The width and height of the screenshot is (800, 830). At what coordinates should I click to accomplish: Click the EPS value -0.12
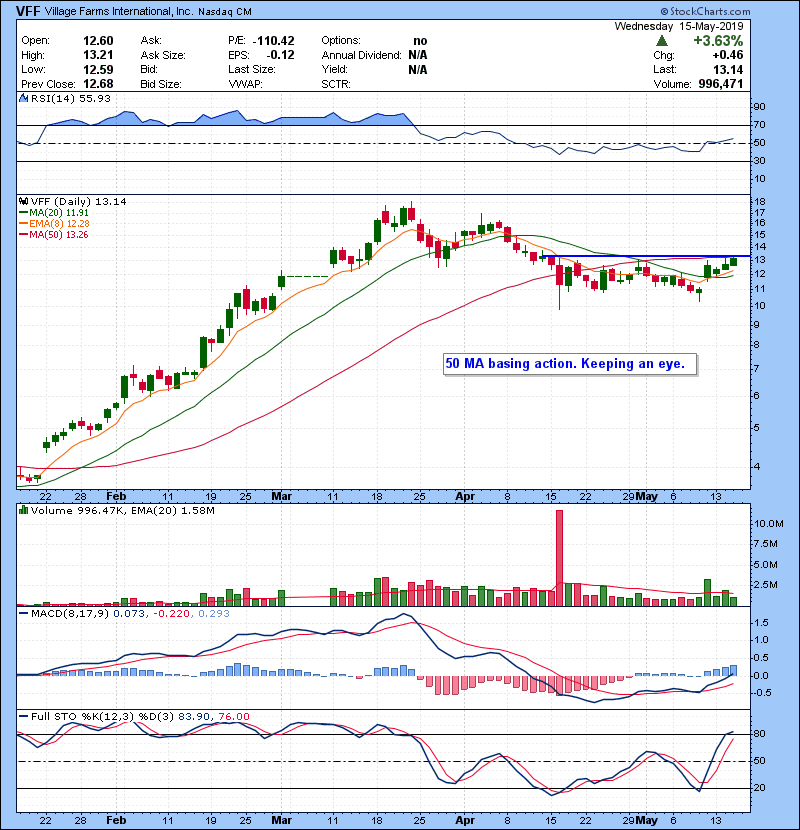tap(281, 55)
